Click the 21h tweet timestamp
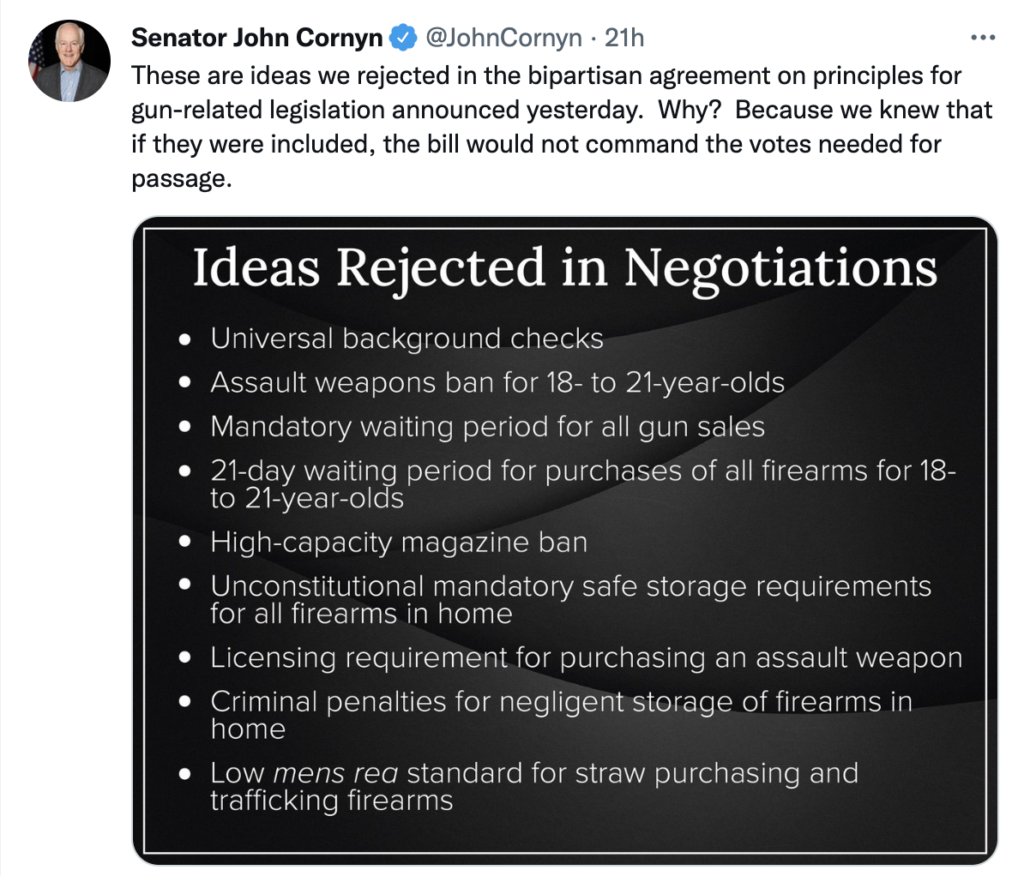 click(625, 39)
